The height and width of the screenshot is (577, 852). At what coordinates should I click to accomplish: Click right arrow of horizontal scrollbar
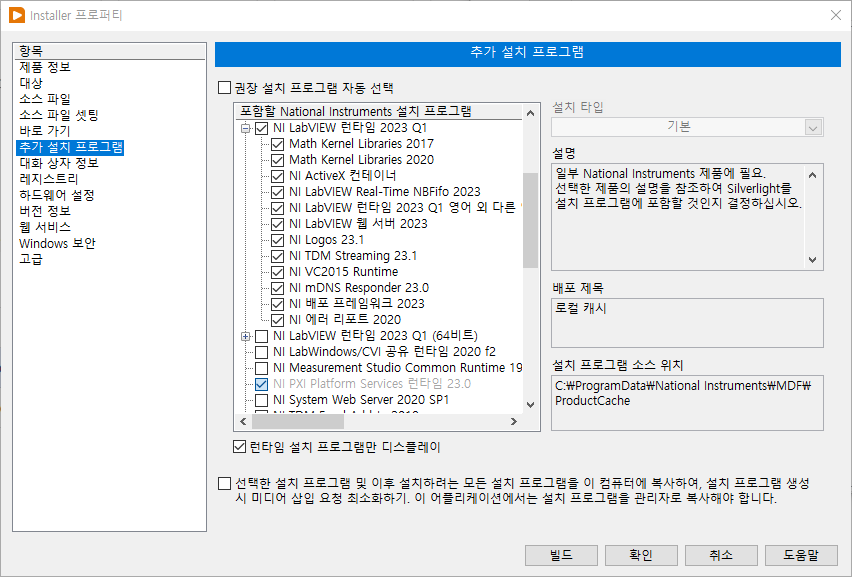click(513, 422)
